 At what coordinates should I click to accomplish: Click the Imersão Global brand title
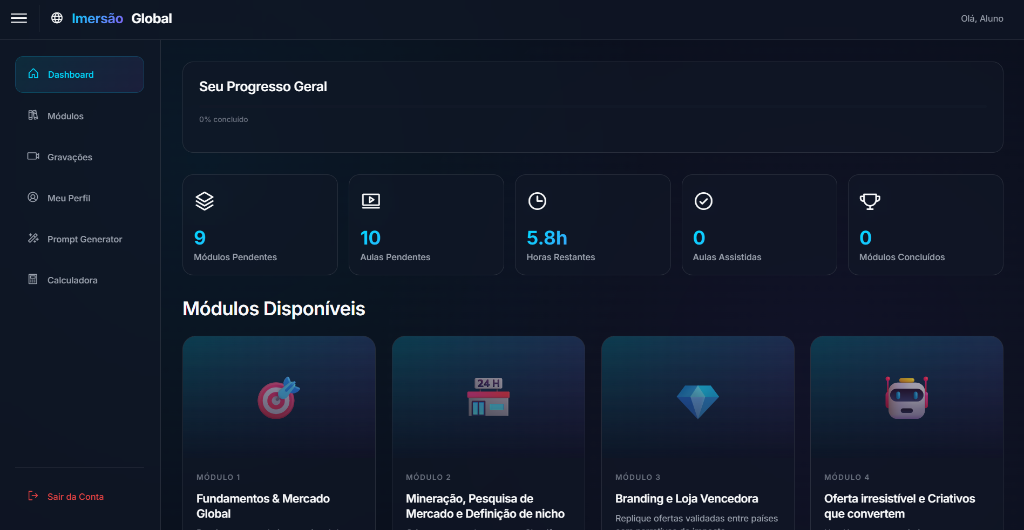point(122,18)
